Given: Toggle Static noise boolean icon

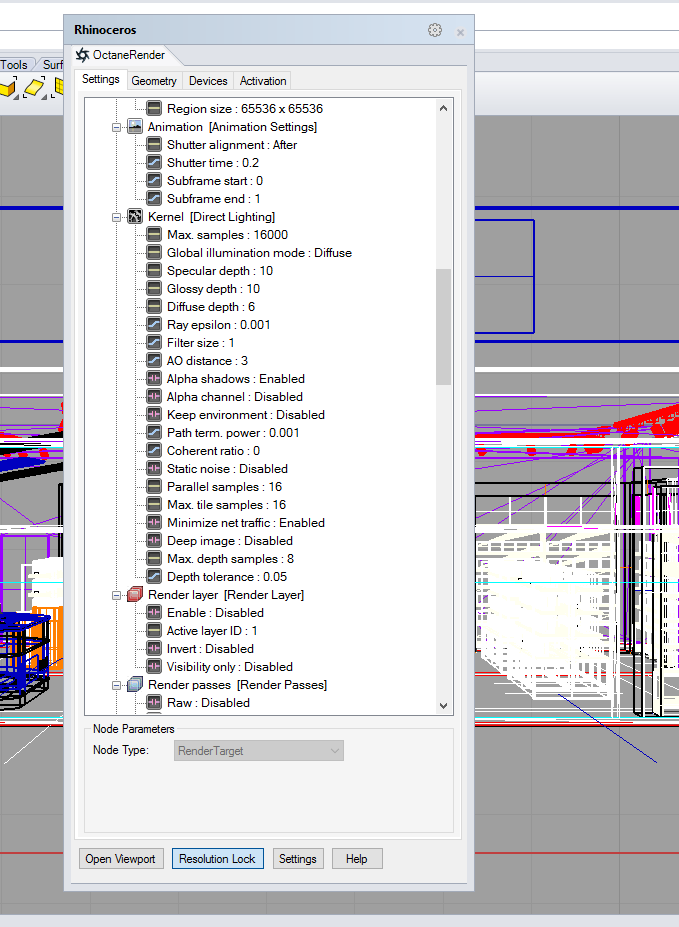Looking at the screenshot, I should coord(154,468).
